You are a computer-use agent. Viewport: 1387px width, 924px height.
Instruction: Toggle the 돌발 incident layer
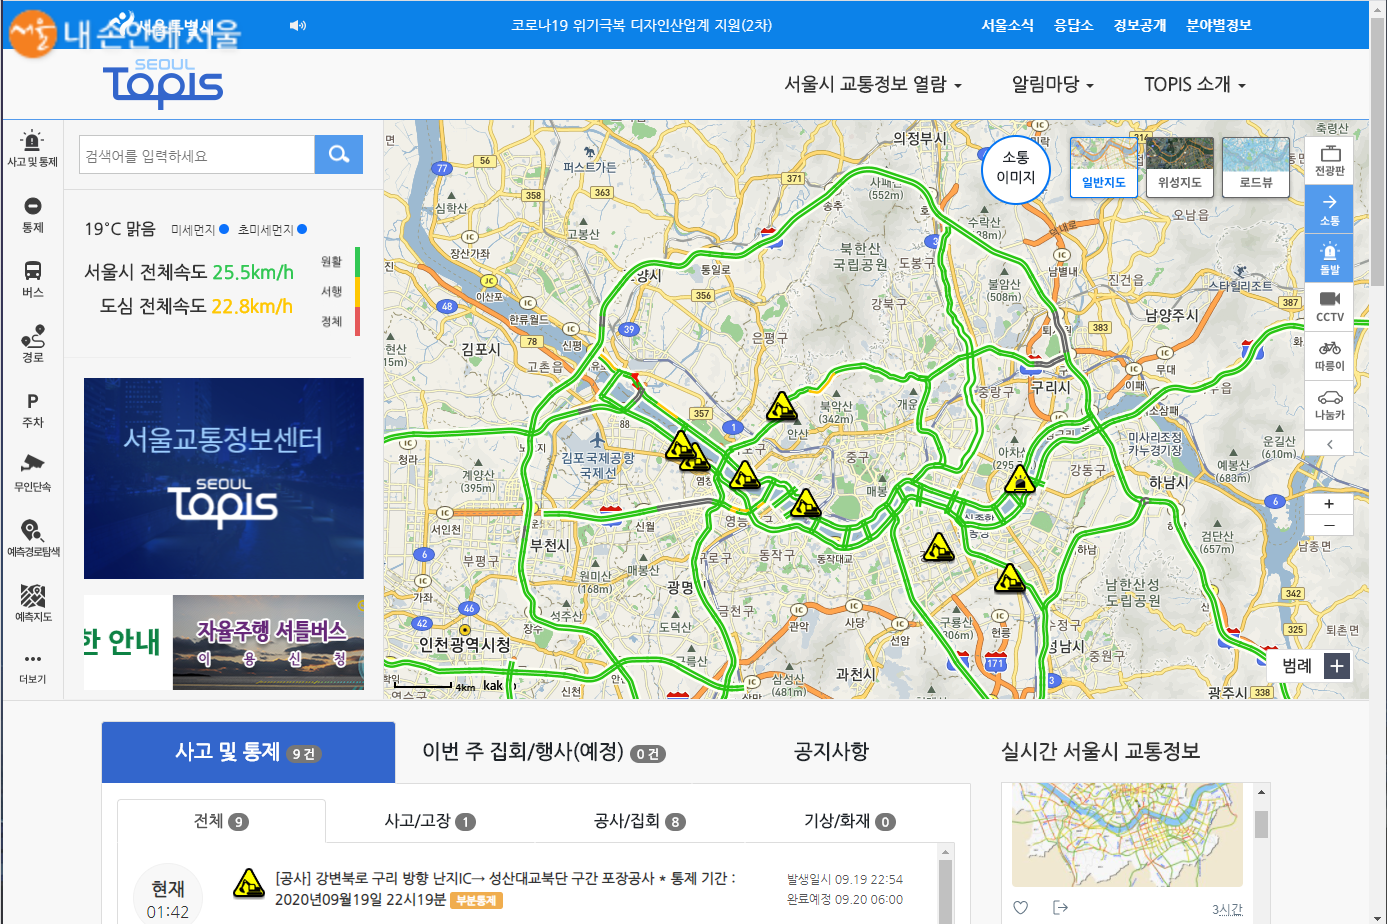click(1329, 258)
